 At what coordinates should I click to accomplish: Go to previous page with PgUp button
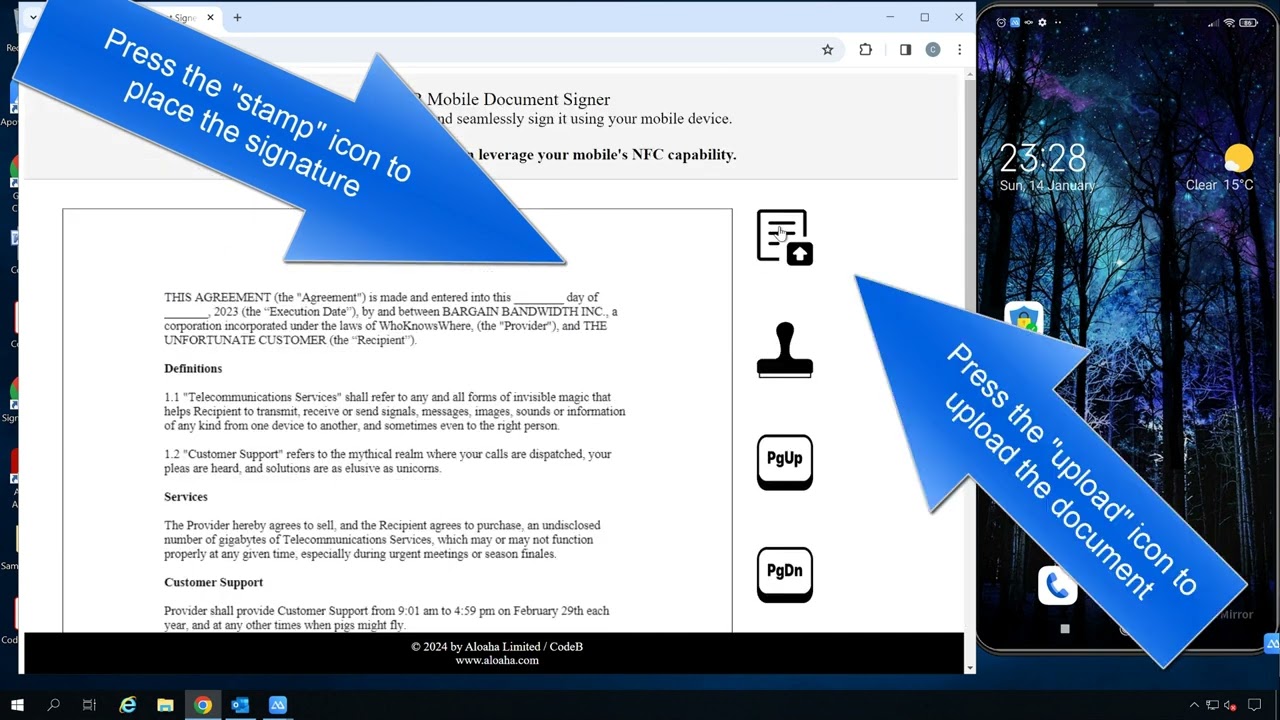(x=785, y=462)
